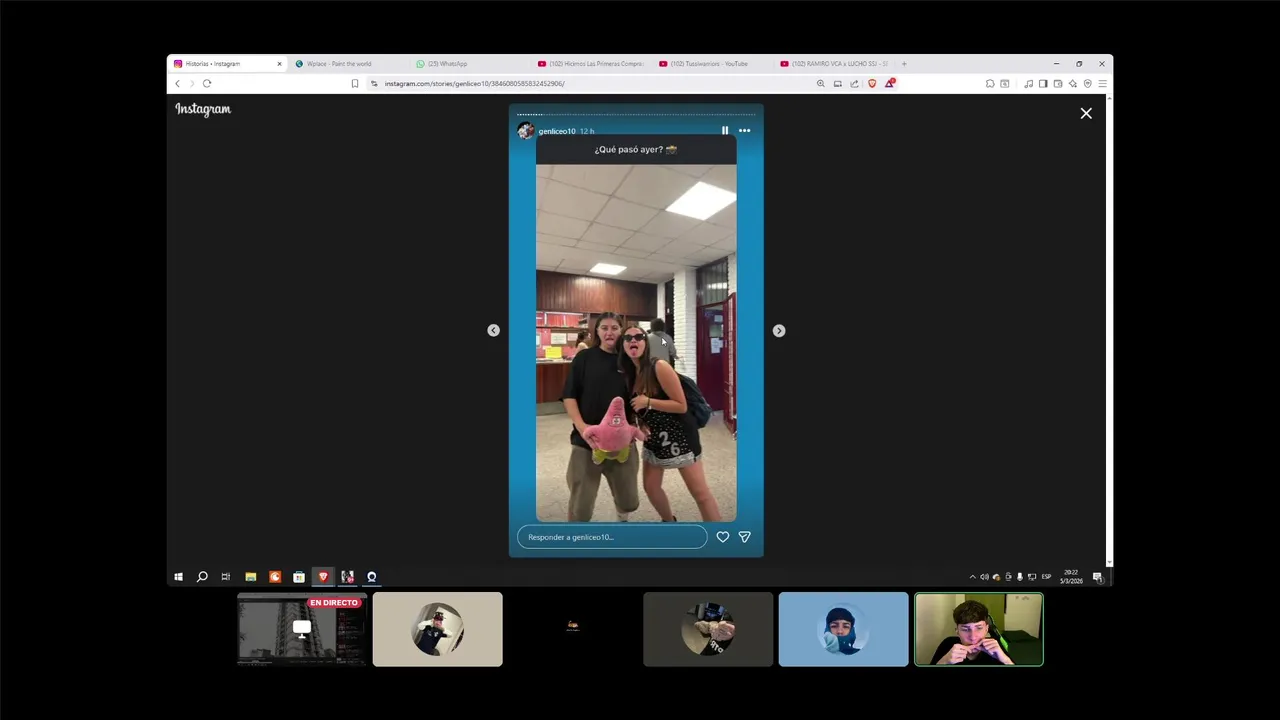Switch to the Hicimos Las Primeras Compras YouTube tab

592,64
